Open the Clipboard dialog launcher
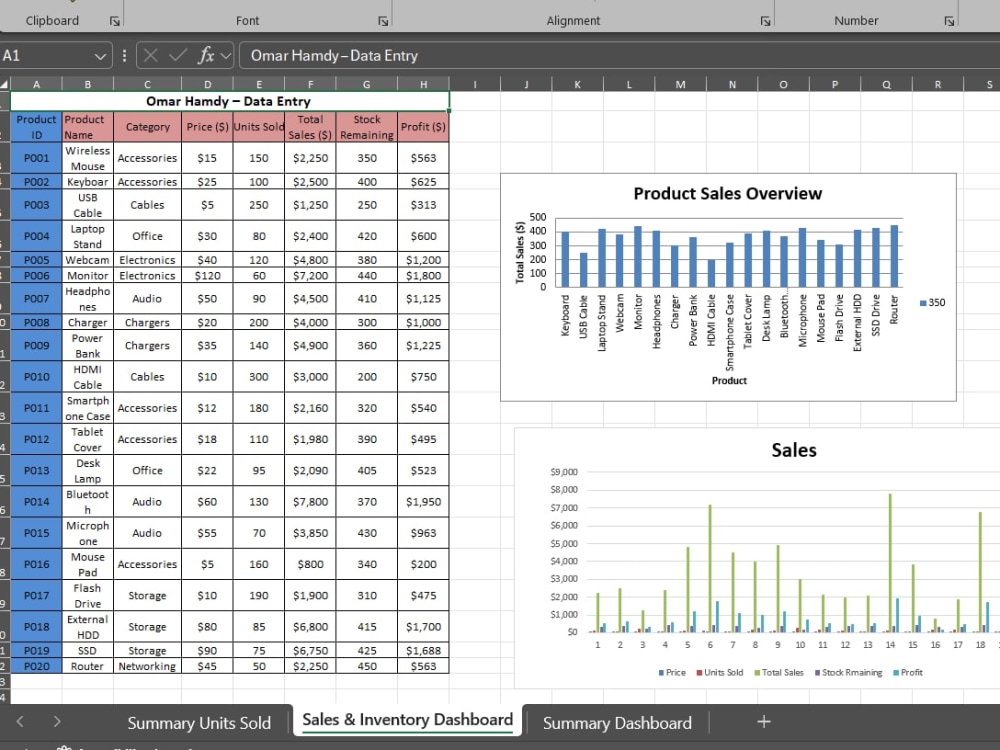This screenshot has height=750, width=1000. pyautogui.click(x=115, y=22)
